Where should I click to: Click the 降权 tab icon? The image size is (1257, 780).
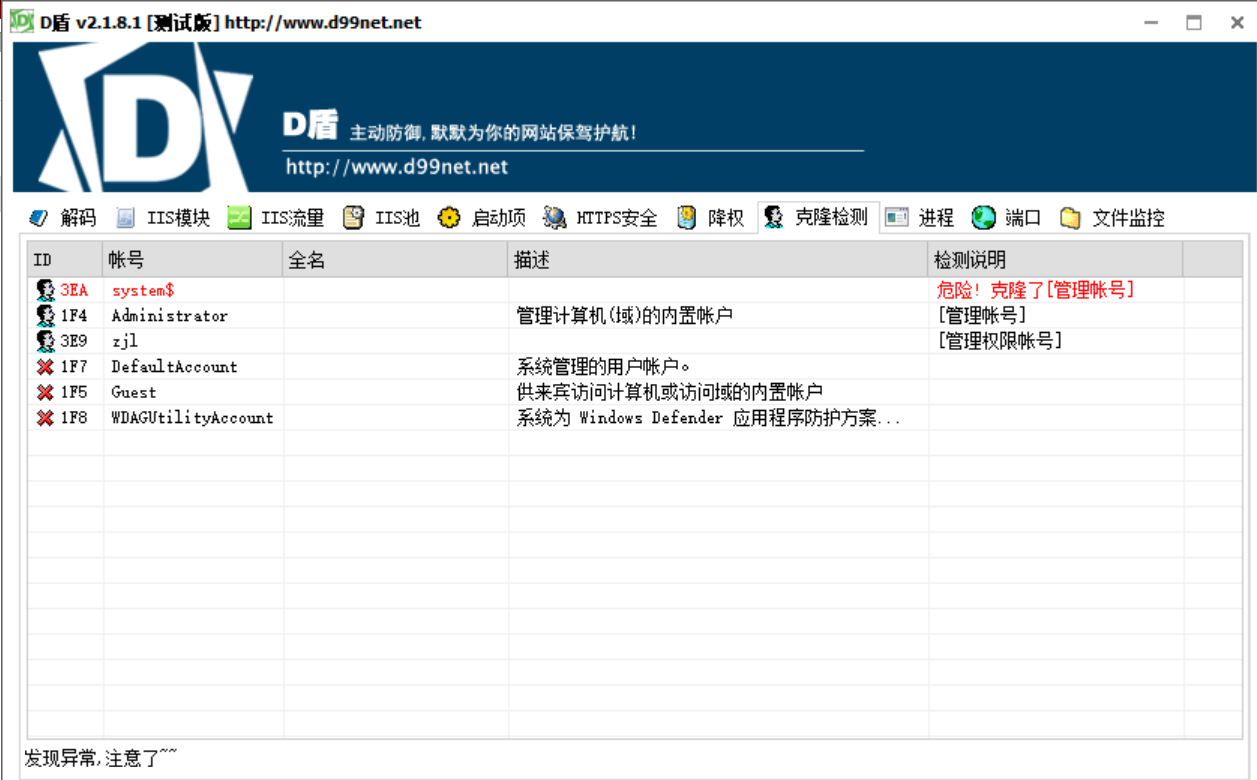687,218
